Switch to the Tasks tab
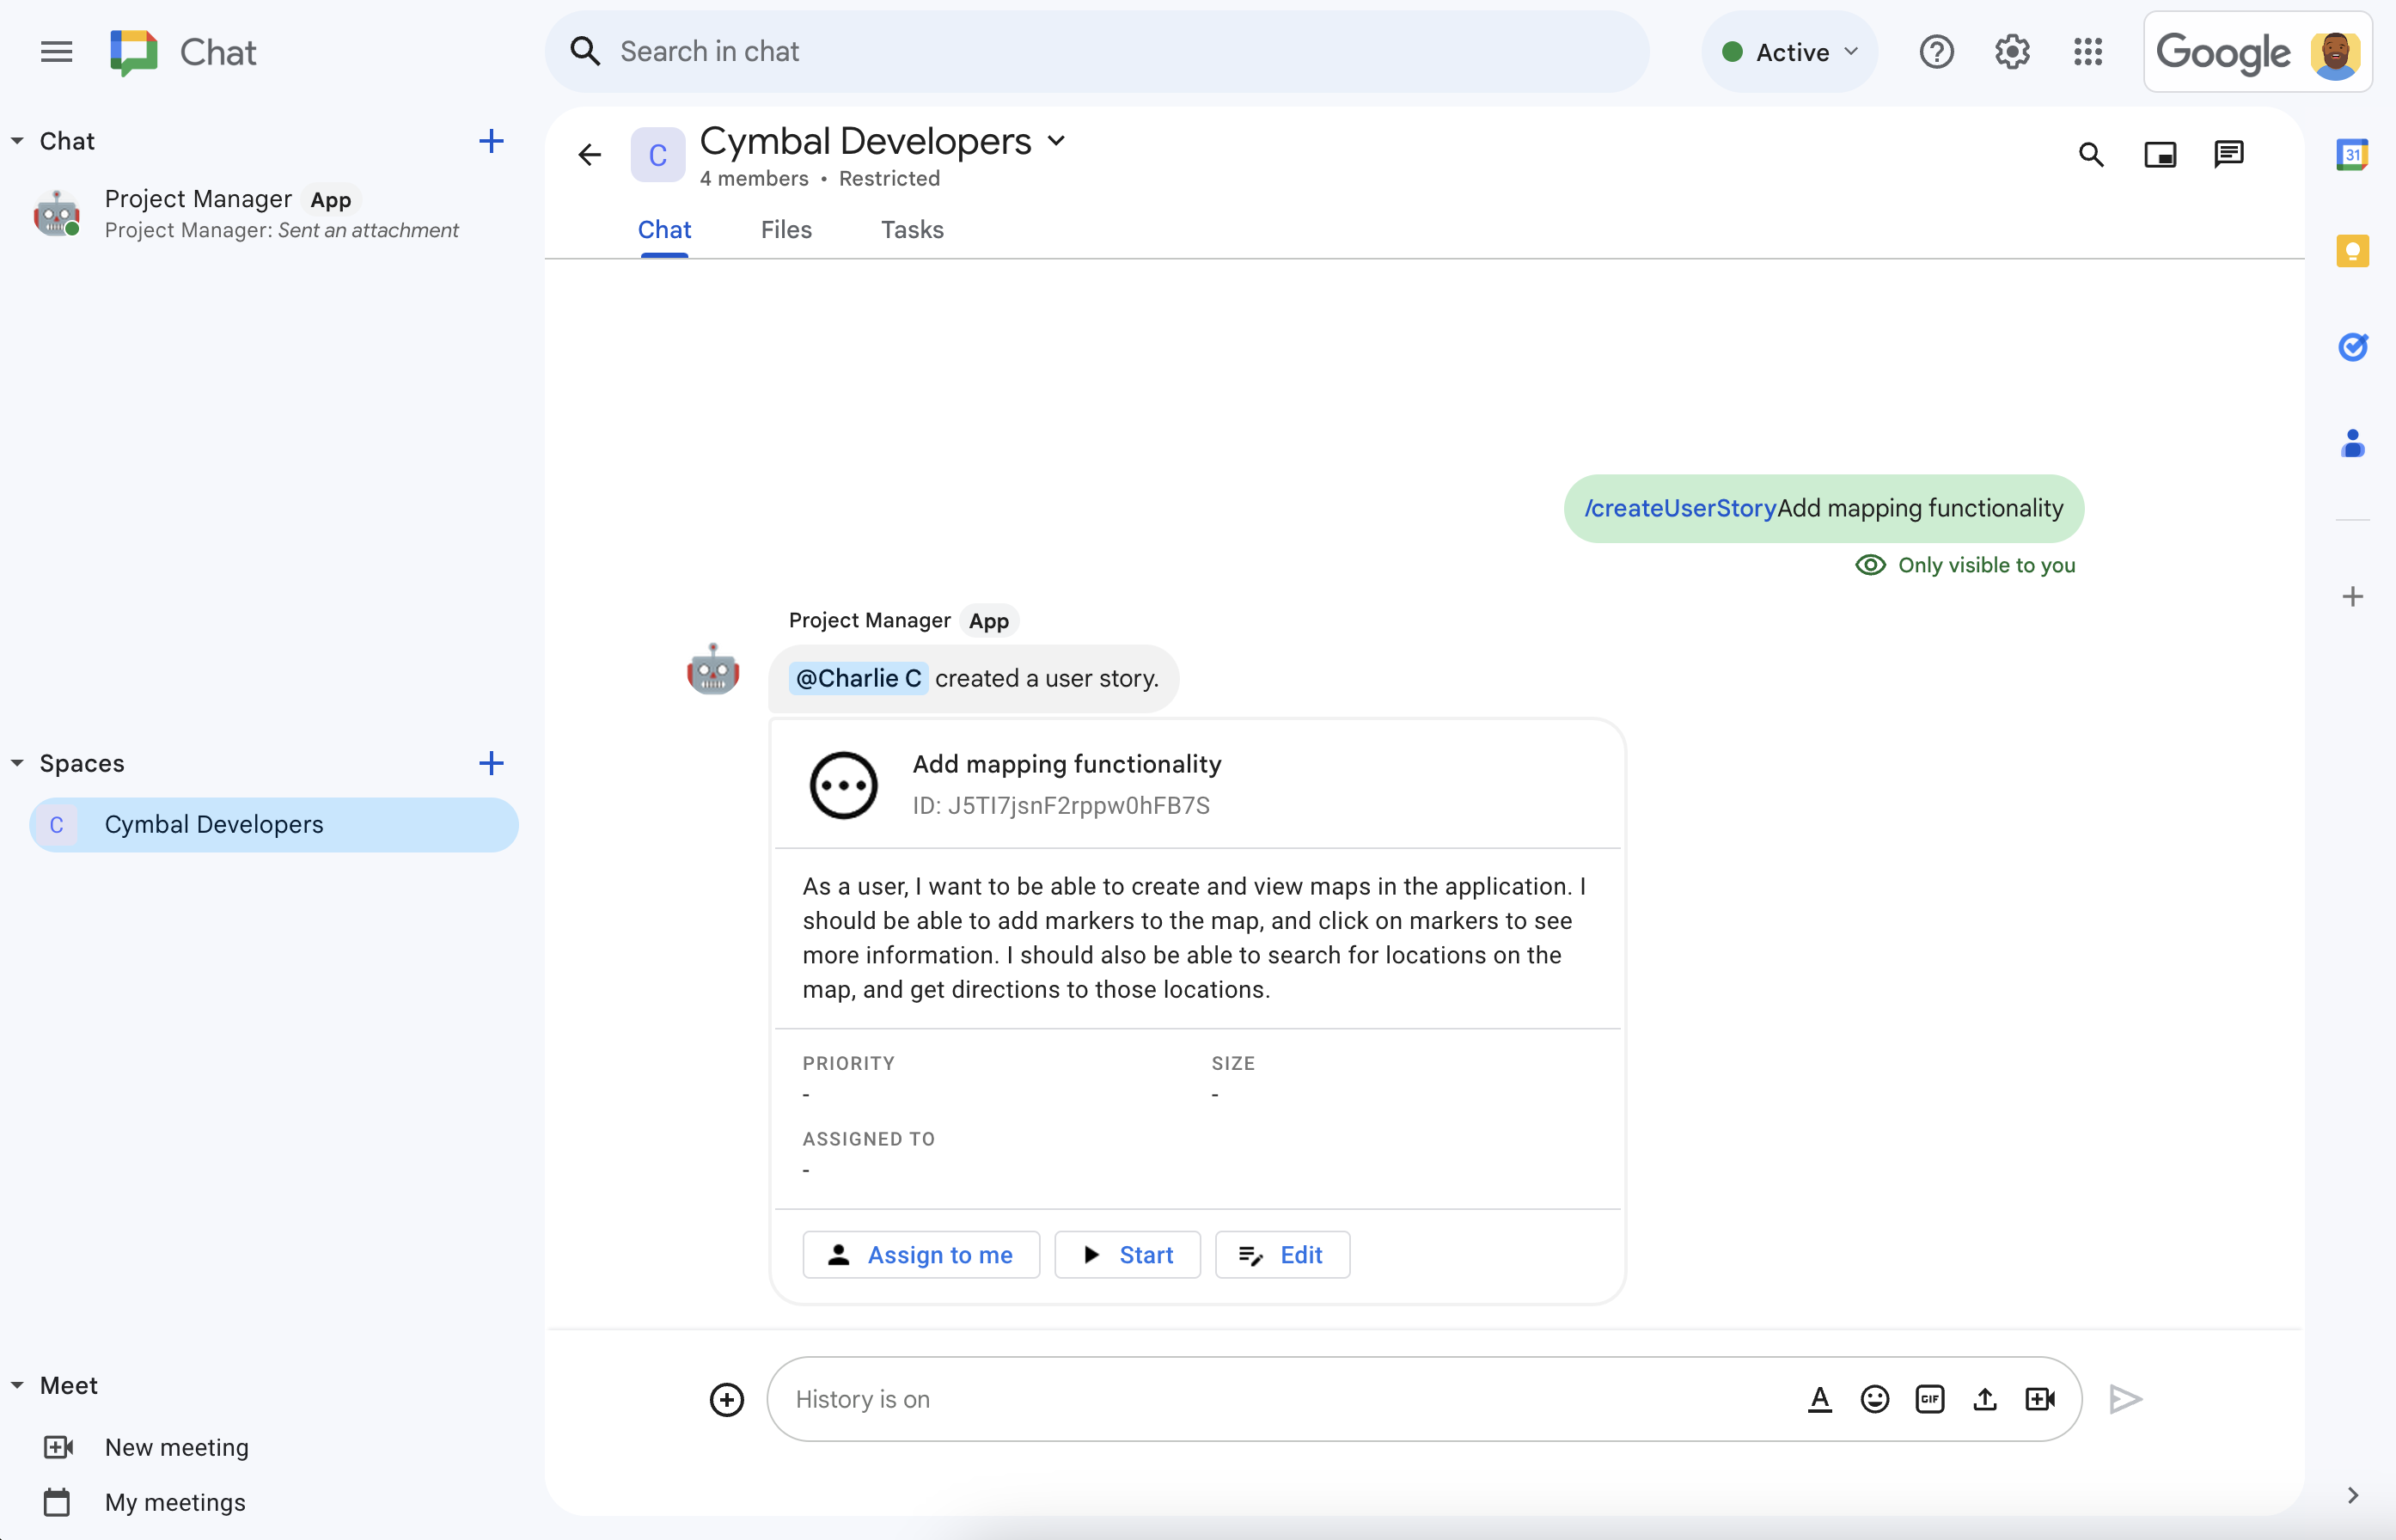2396x1540 pixels. [x=912, y=229]
